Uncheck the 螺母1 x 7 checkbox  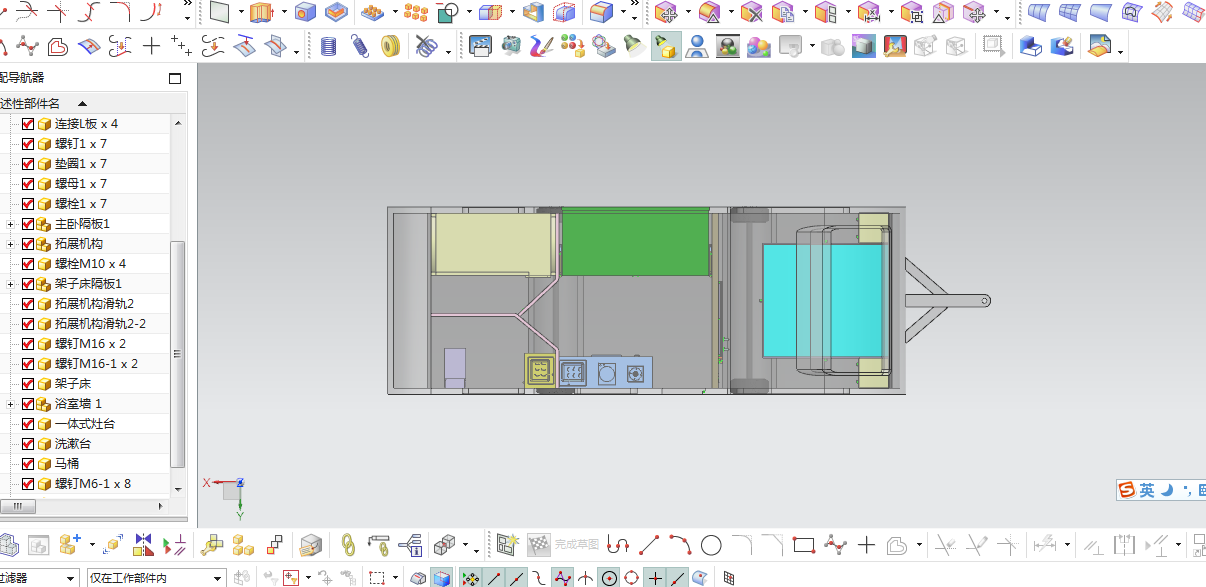28,184
